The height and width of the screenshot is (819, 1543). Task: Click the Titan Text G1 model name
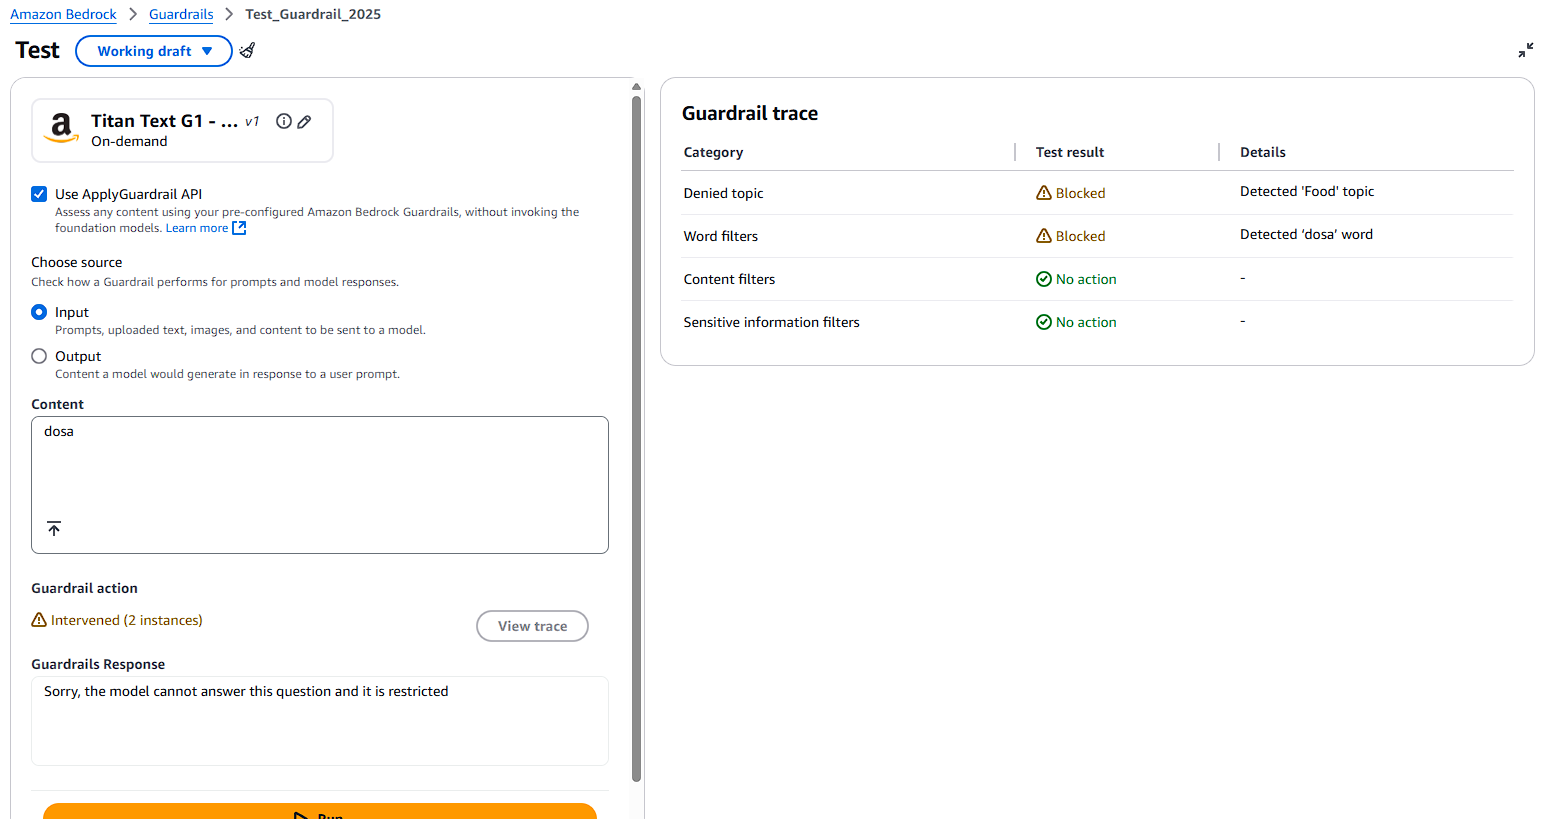(x=164, y=121)
